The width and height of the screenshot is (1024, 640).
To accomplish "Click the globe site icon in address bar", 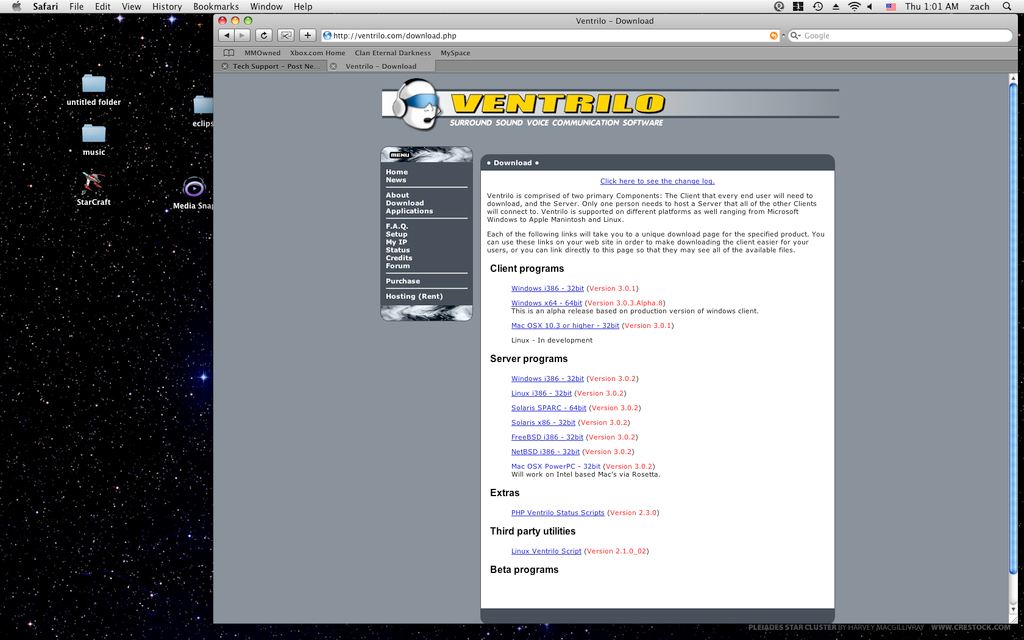I will 327,35.
